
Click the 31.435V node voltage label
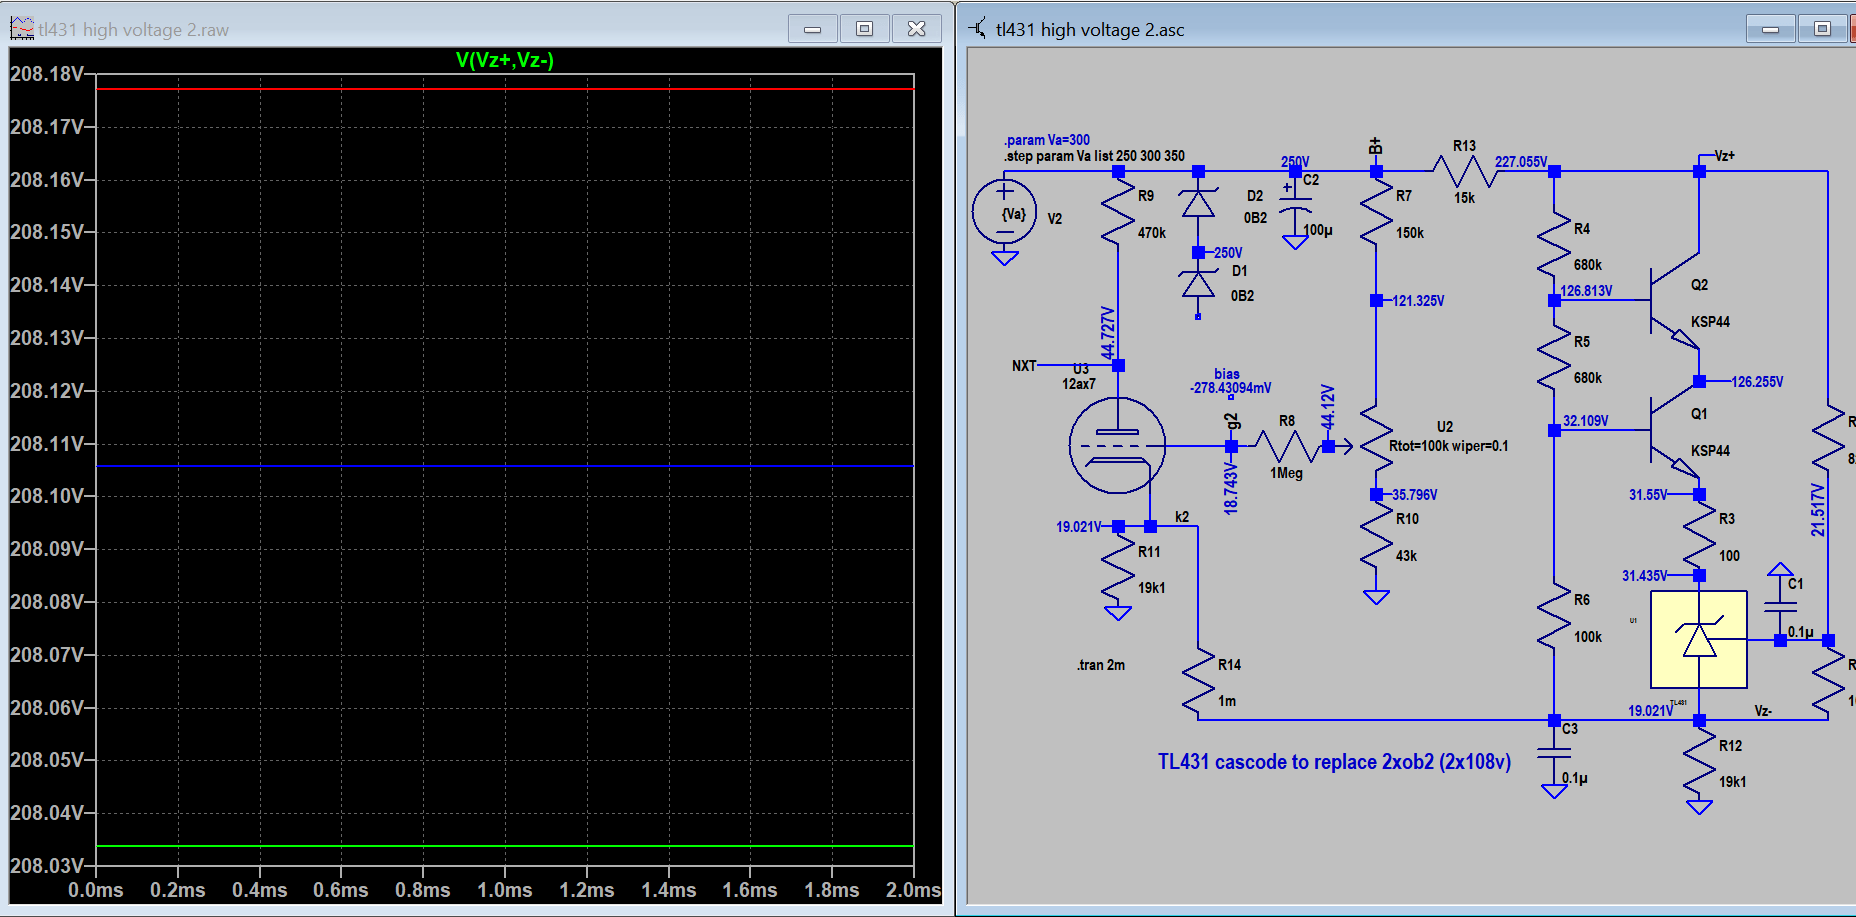click(x=1645, y=576)
